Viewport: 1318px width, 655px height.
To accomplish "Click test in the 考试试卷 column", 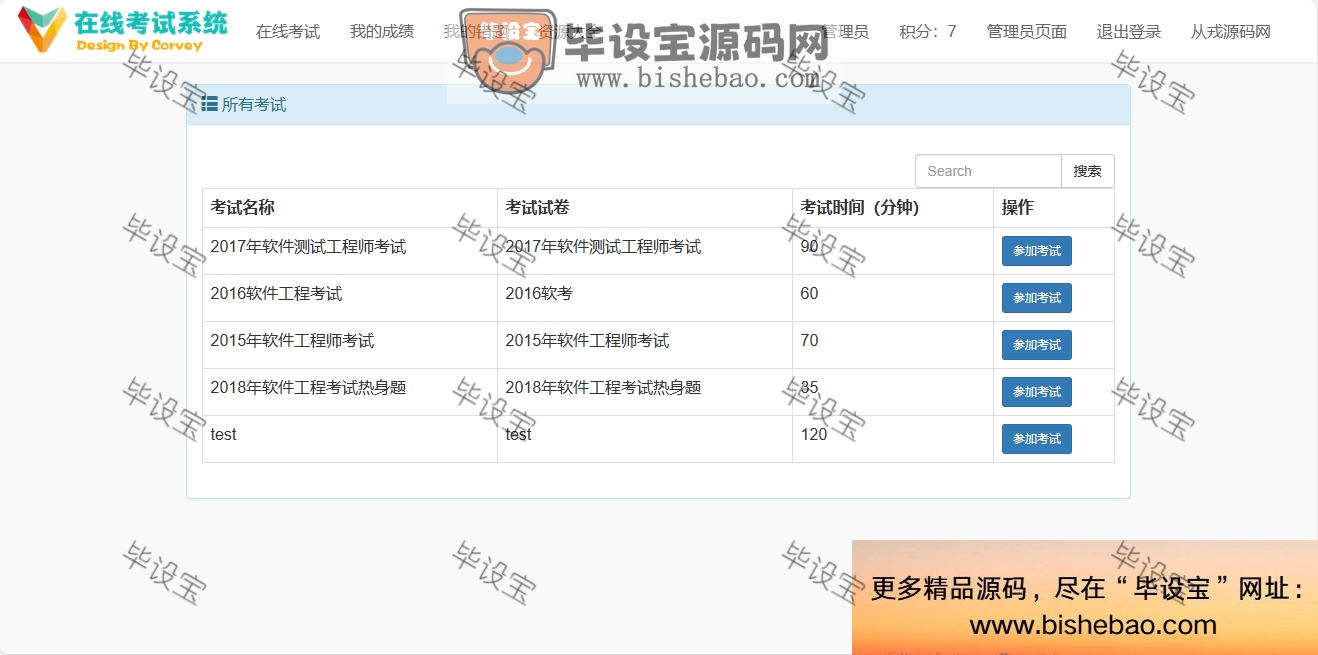I will coord(518,434).
